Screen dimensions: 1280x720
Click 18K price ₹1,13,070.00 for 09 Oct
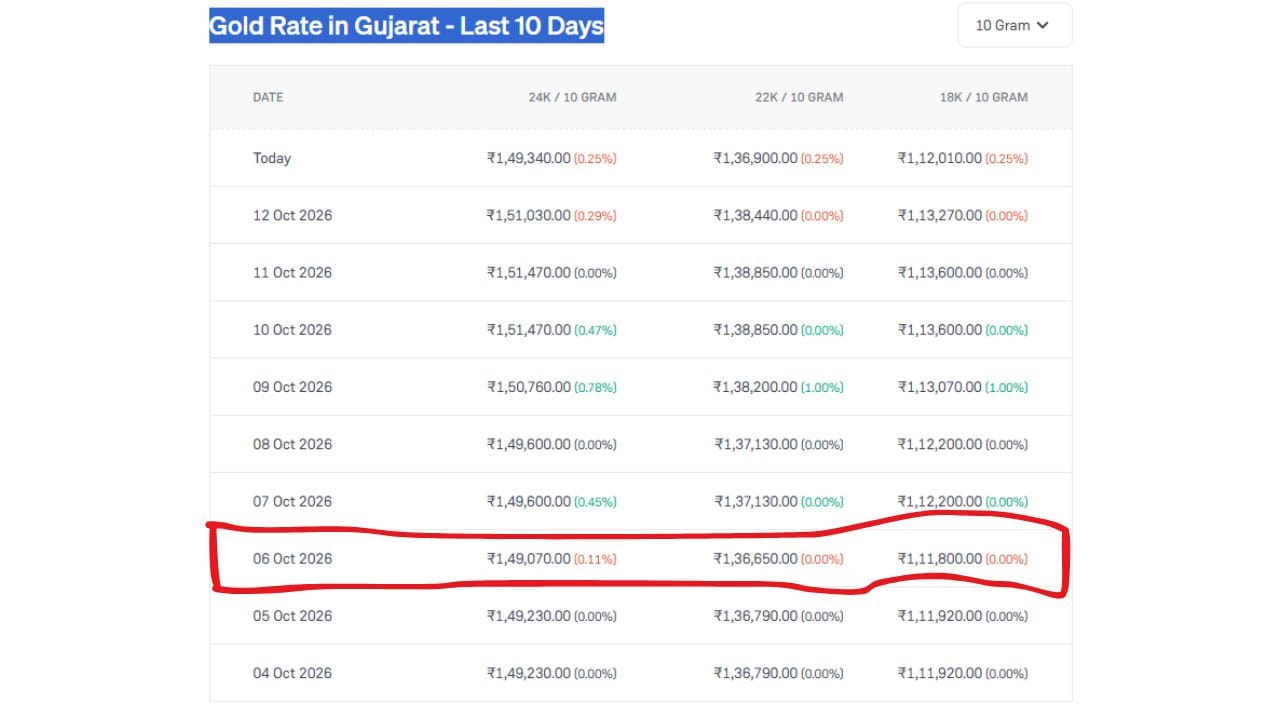point(940,386)
